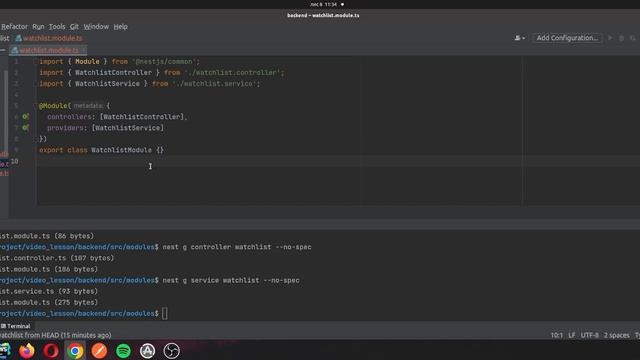Screen dimensions: 640x360
Task: Click the WatchlistModule class name
Action: tap(121, 150)
